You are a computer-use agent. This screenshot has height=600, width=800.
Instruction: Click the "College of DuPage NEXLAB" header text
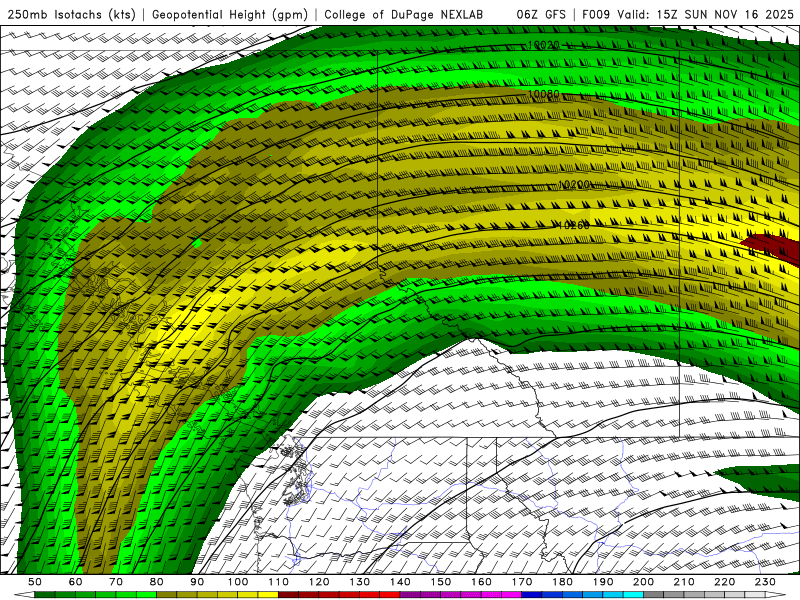(404, 15)
